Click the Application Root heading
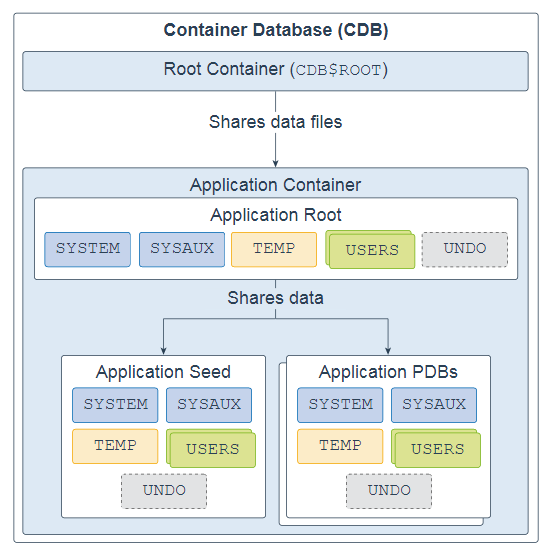The height and width of the screenshot is (559, 546). click(275, 215)
